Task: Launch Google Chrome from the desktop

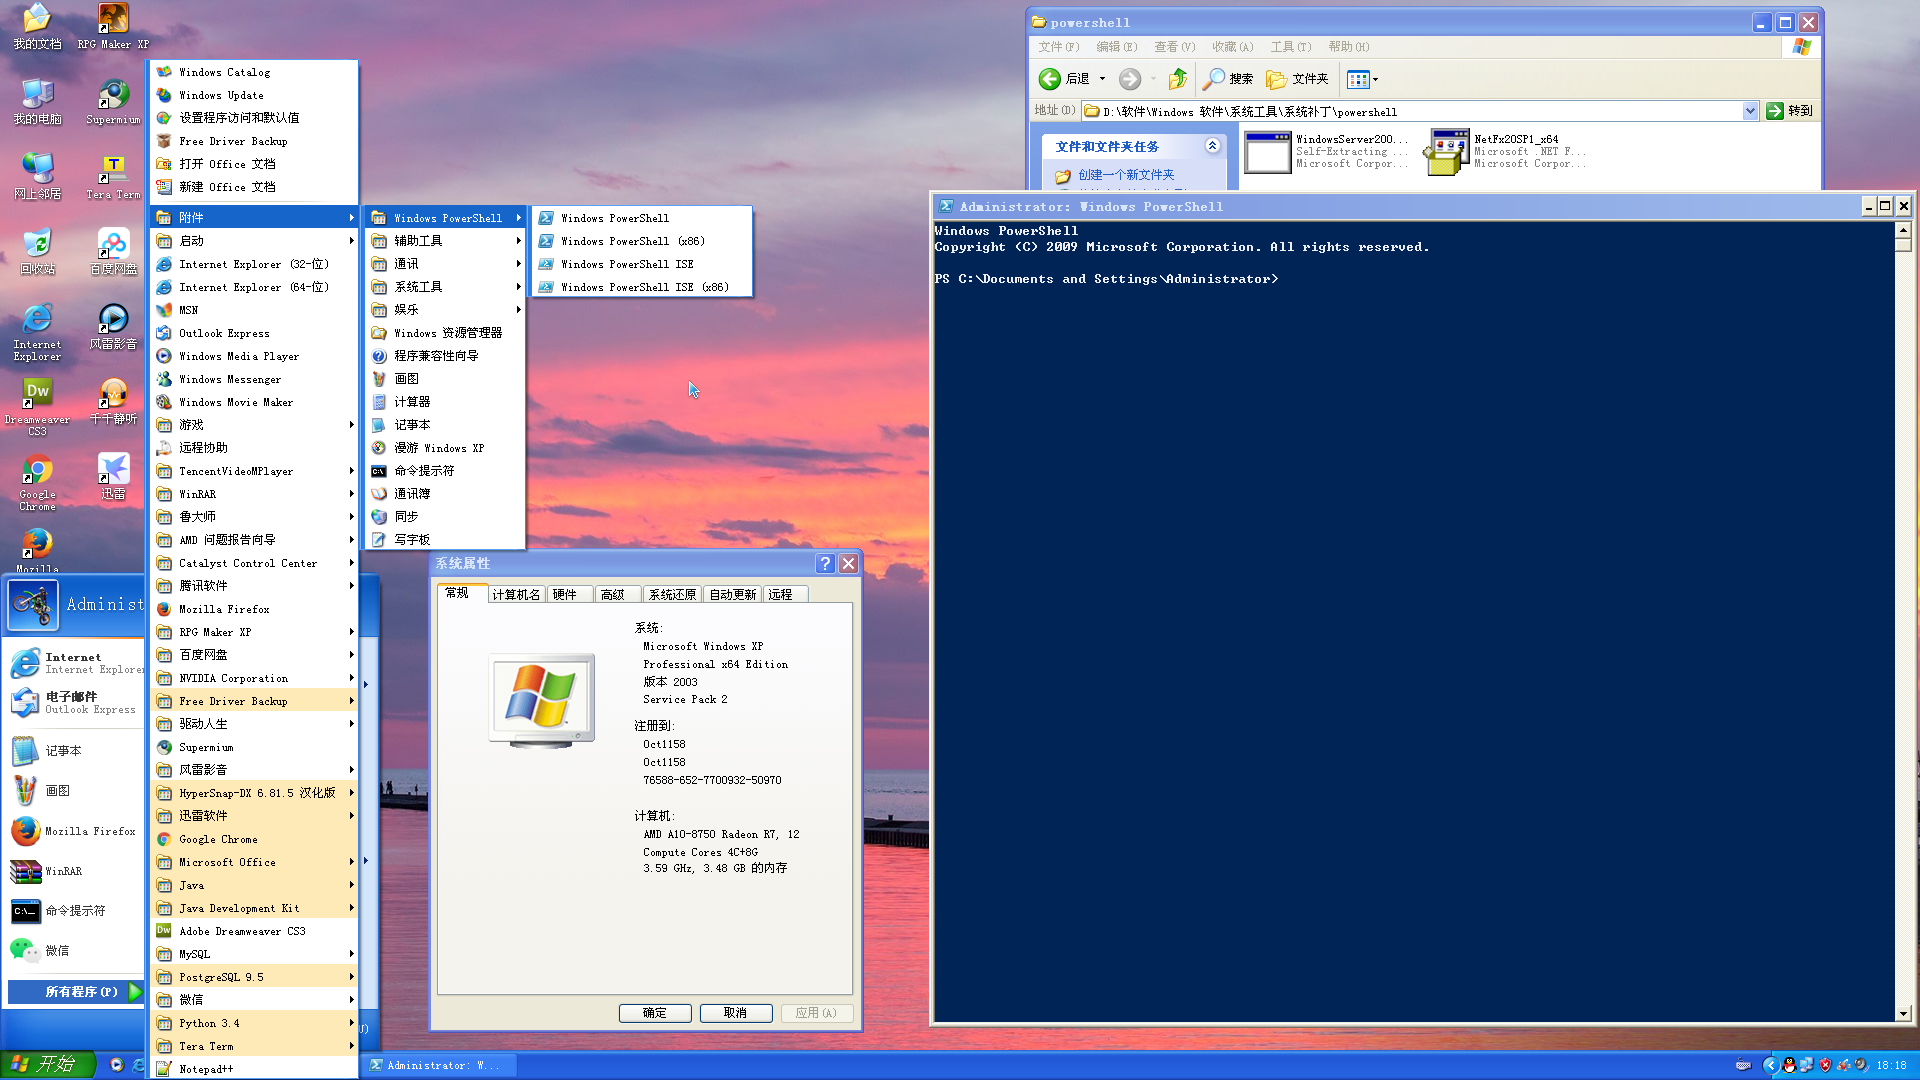Action: point(37,482)
